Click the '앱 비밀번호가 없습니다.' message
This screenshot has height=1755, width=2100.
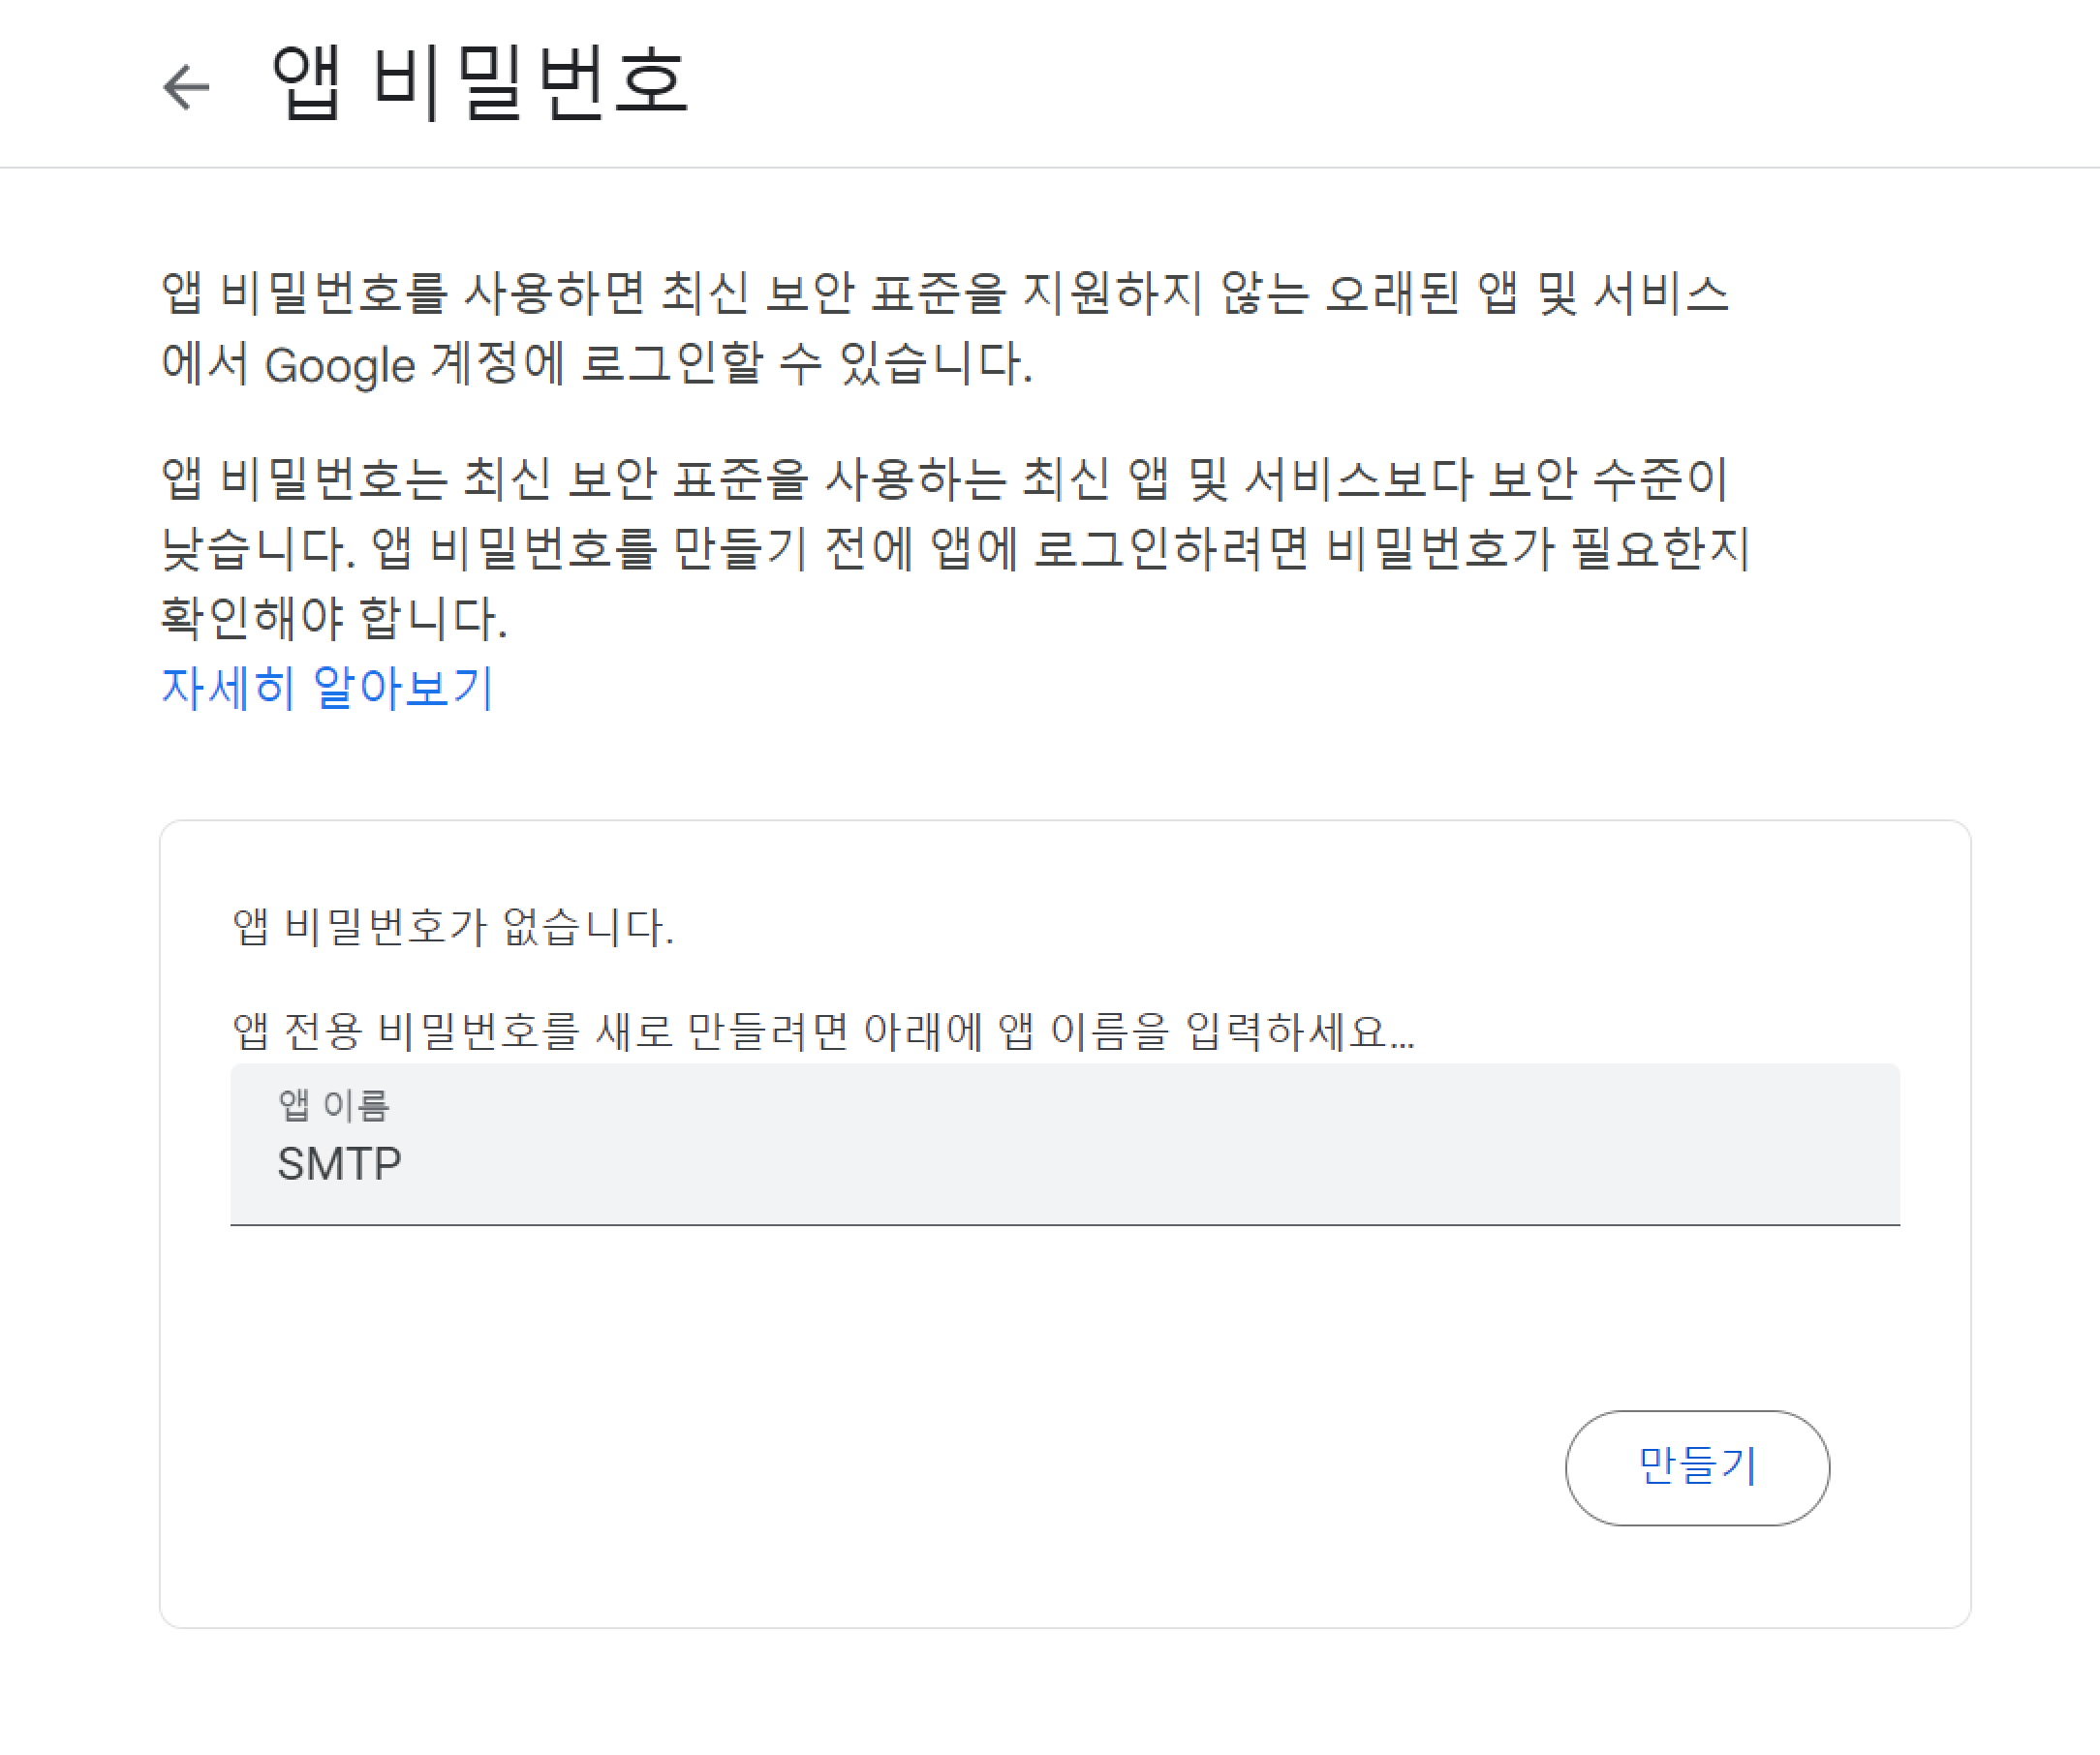pyautogui.click(x=453, y=927)
